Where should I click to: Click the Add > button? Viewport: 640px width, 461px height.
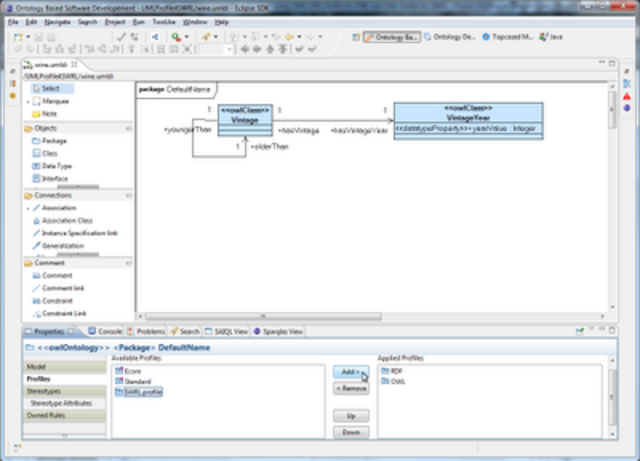(351, 372)
